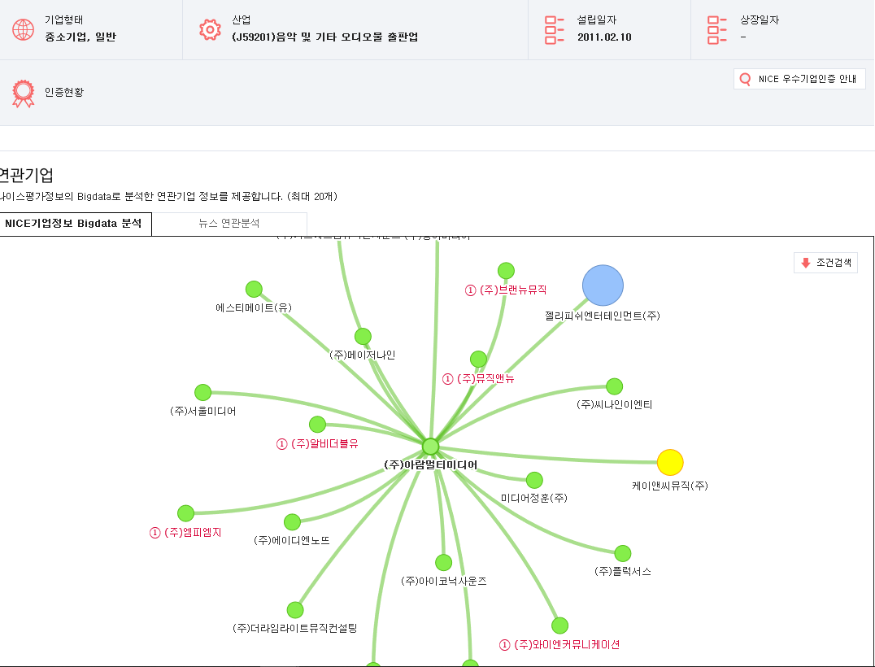875x667 pixels.
Task: Click the 케이앤씨뮤직(주) label text
Action: click(x=670, y=486)
